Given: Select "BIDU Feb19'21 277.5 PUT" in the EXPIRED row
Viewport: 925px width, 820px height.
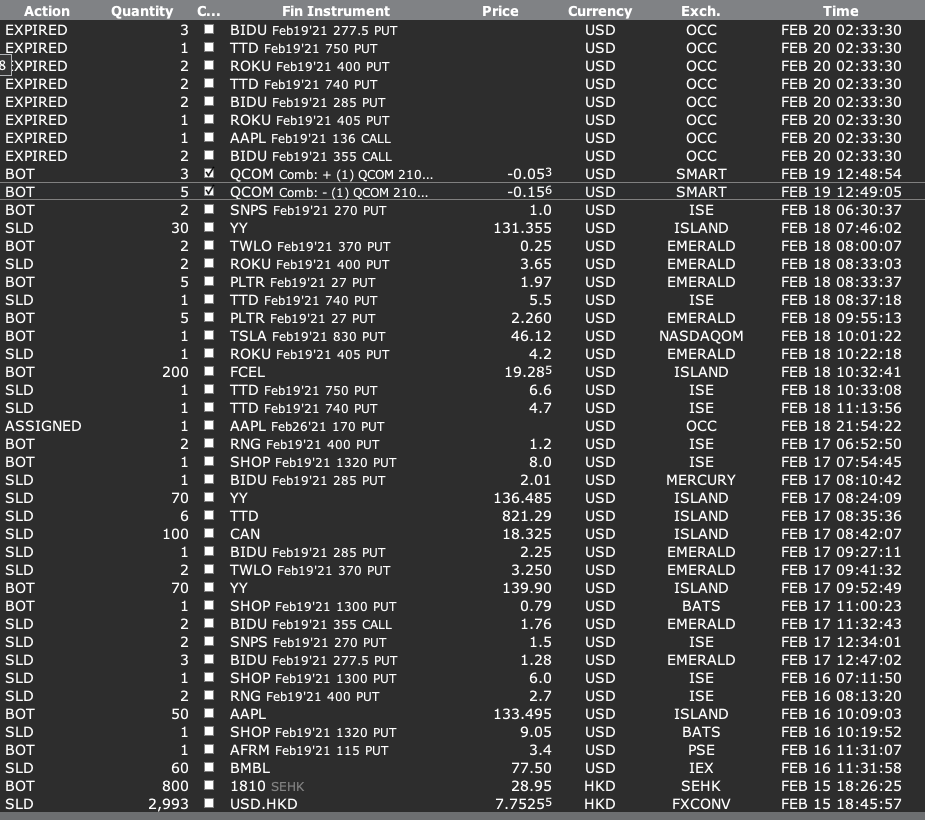Looking at the screenshot, I should point(314,30).
